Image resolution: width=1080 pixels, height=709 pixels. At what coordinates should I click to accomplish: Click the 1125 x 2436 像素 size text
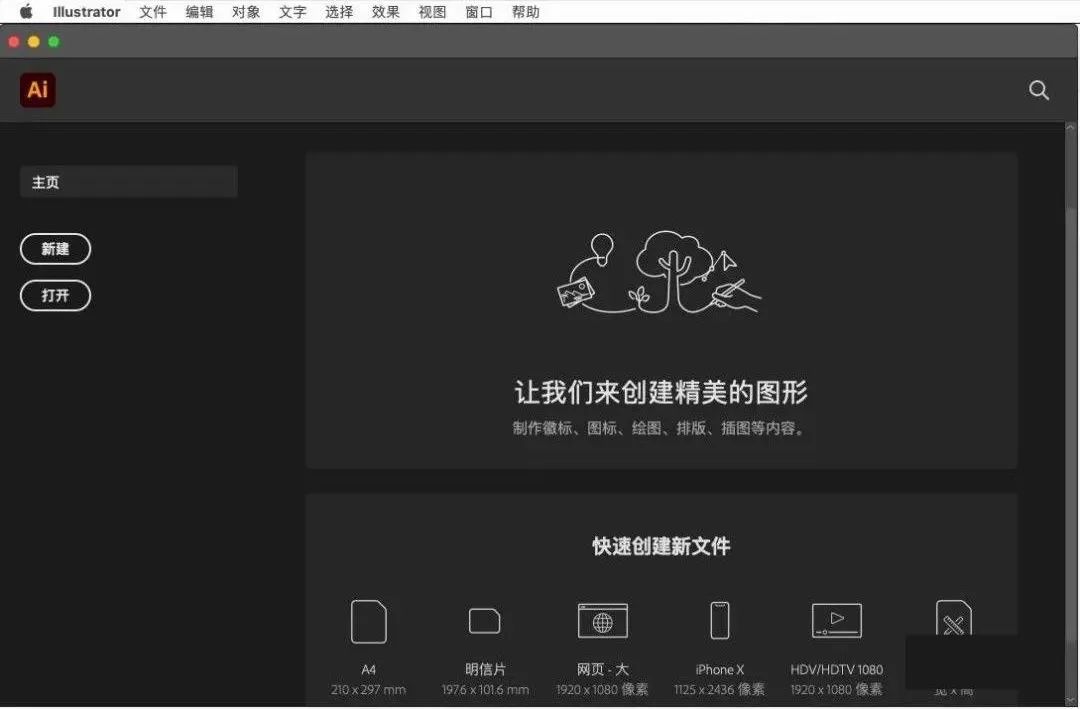pos(720,689)
